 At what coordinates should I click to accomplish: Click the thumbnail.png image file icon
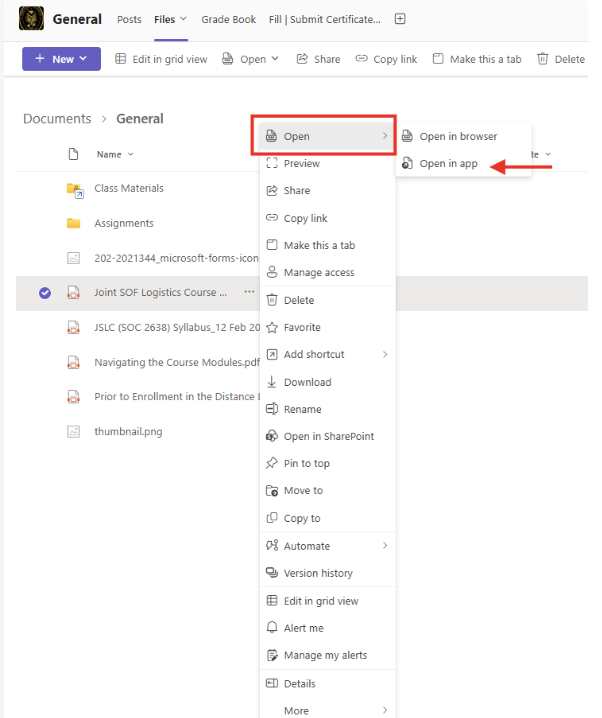click(73, 431)
